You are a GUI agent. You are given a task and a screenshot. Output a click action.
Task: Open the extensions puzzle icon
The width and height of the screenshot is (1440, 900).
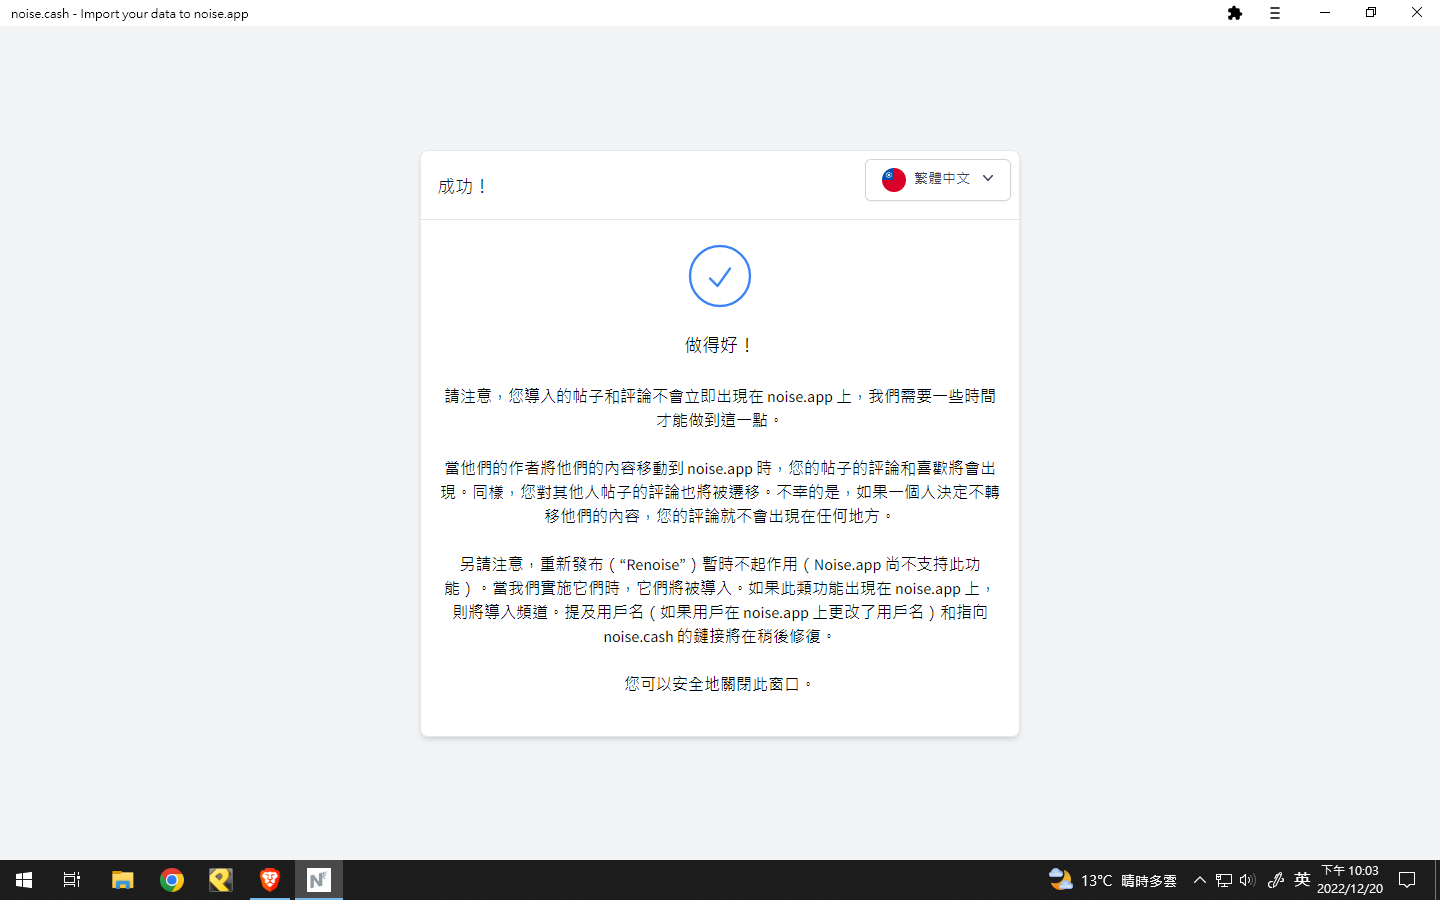click(1235, 13)
